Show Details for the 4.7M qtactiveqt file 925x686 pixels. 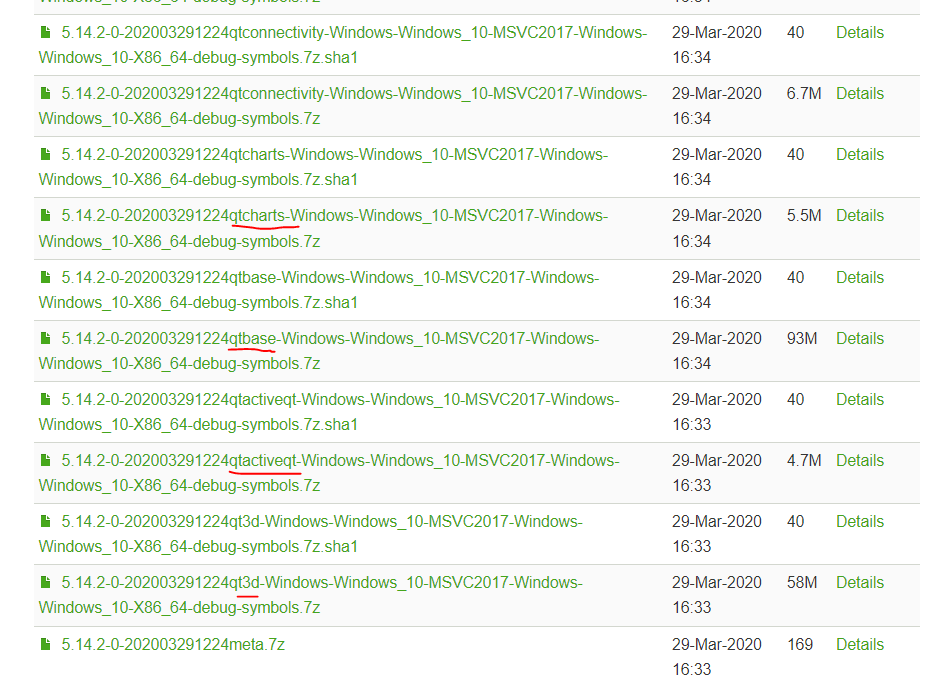pyautogui.click(x=860, y=461)
